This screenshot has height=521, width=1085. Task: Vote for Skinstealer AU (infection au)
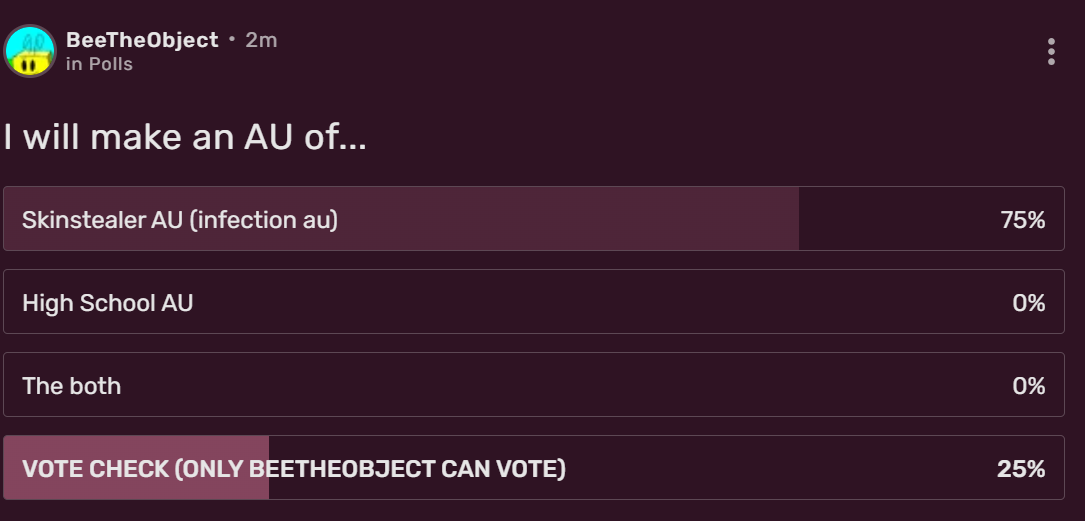pos(180,219)
